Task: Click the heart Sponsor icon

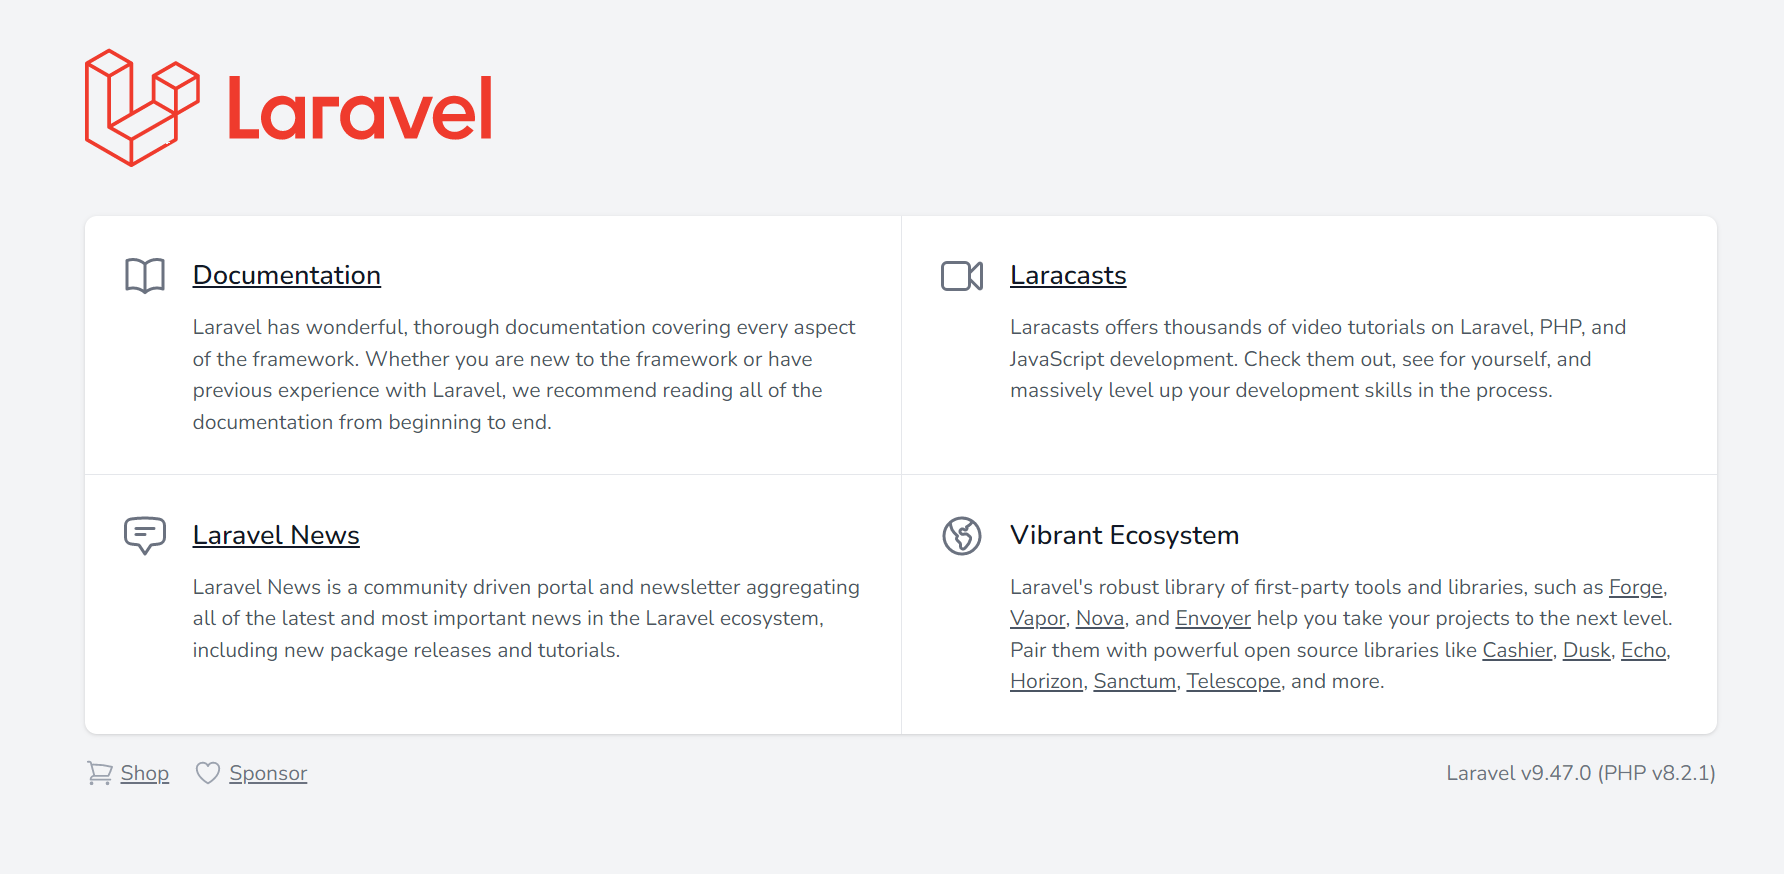Action: click(207, 773)
